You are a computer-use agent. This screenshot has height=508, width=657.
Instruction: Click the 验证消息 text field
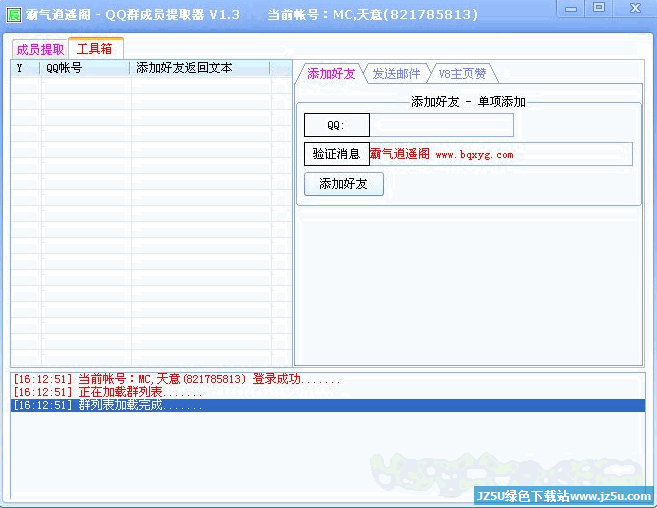pos(501,154)
